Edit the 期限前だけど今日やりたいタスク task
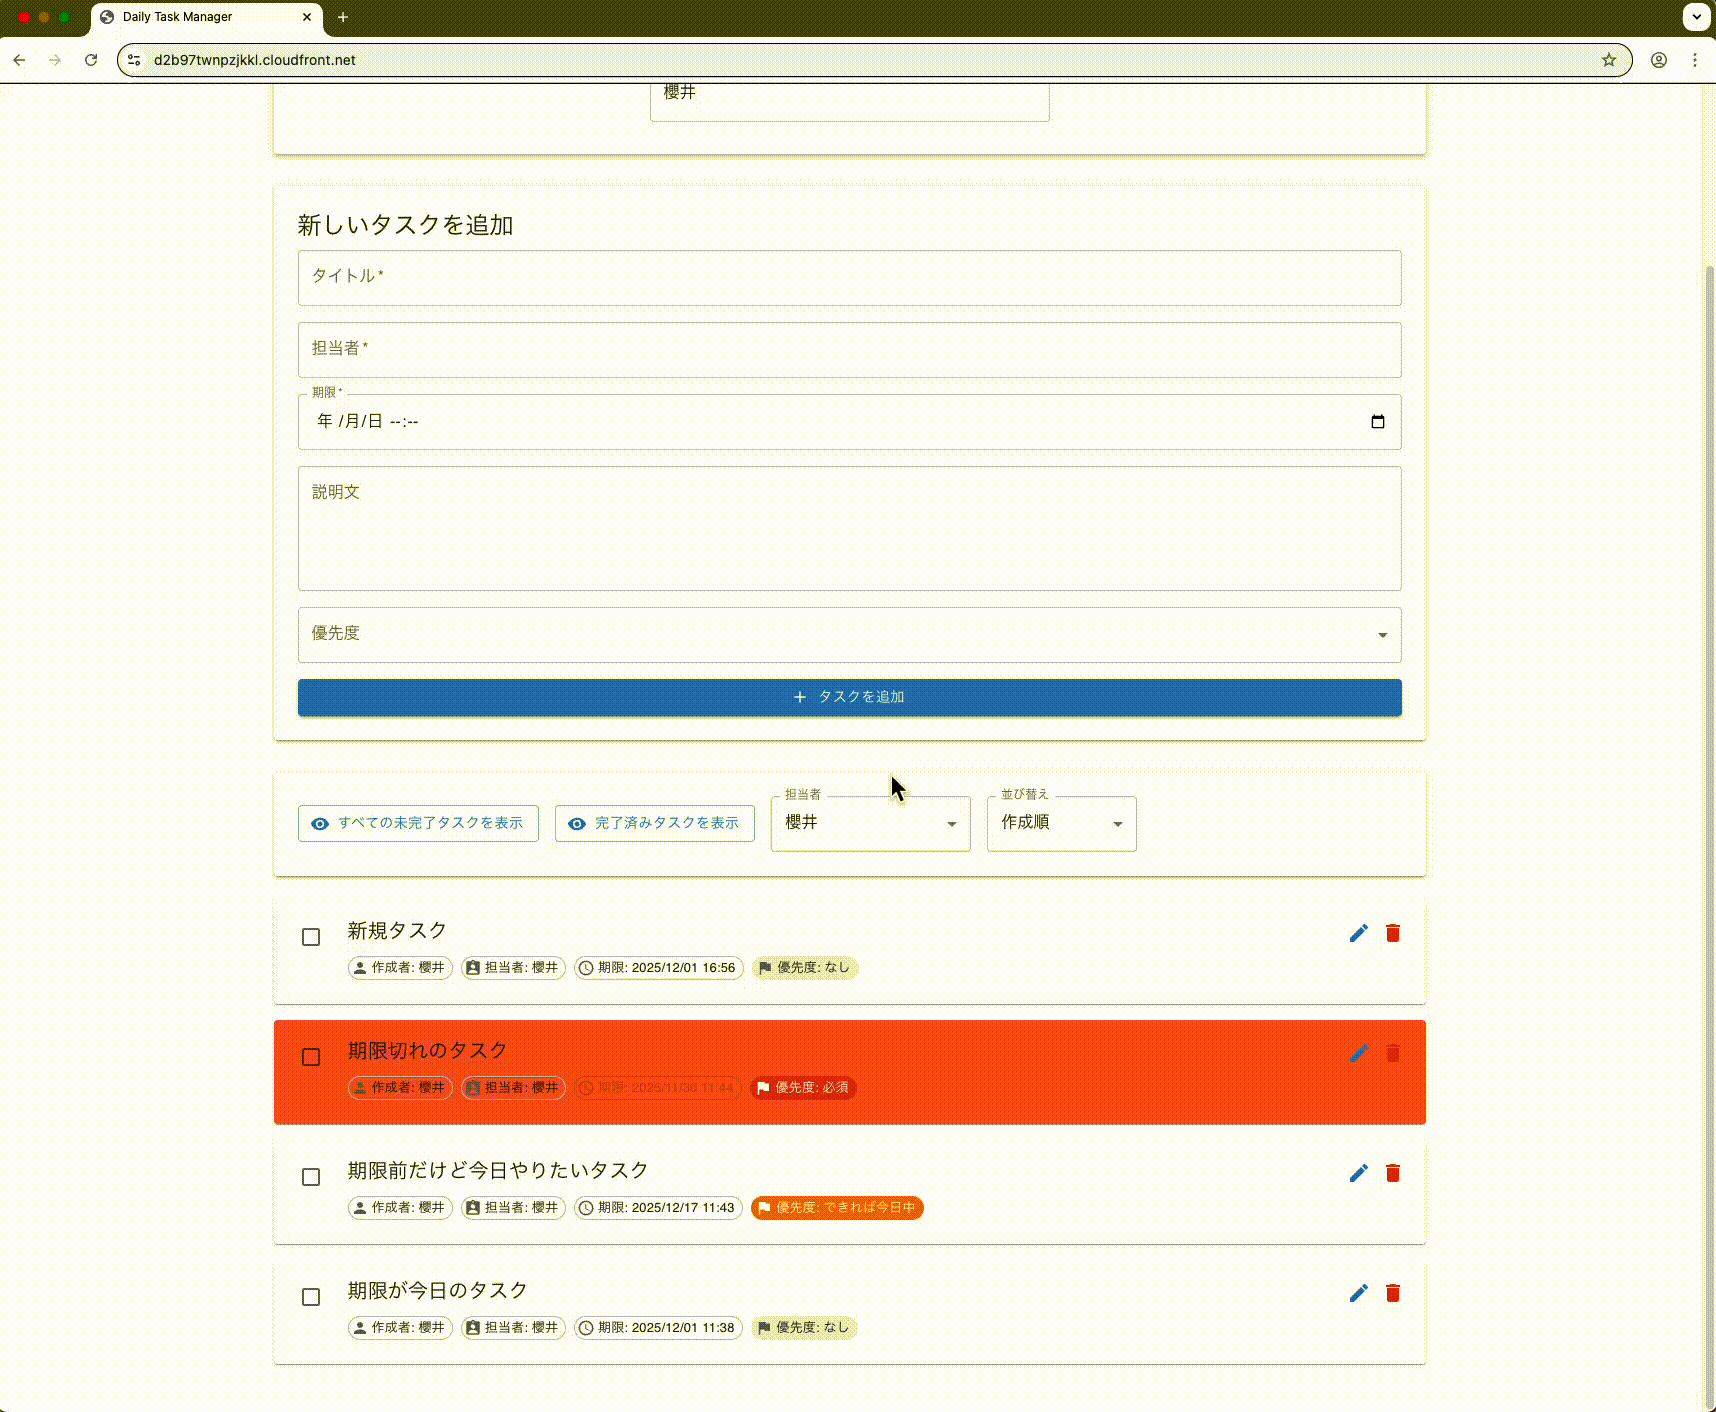The image size is (1716, 1412). tap(1358, 1173)
